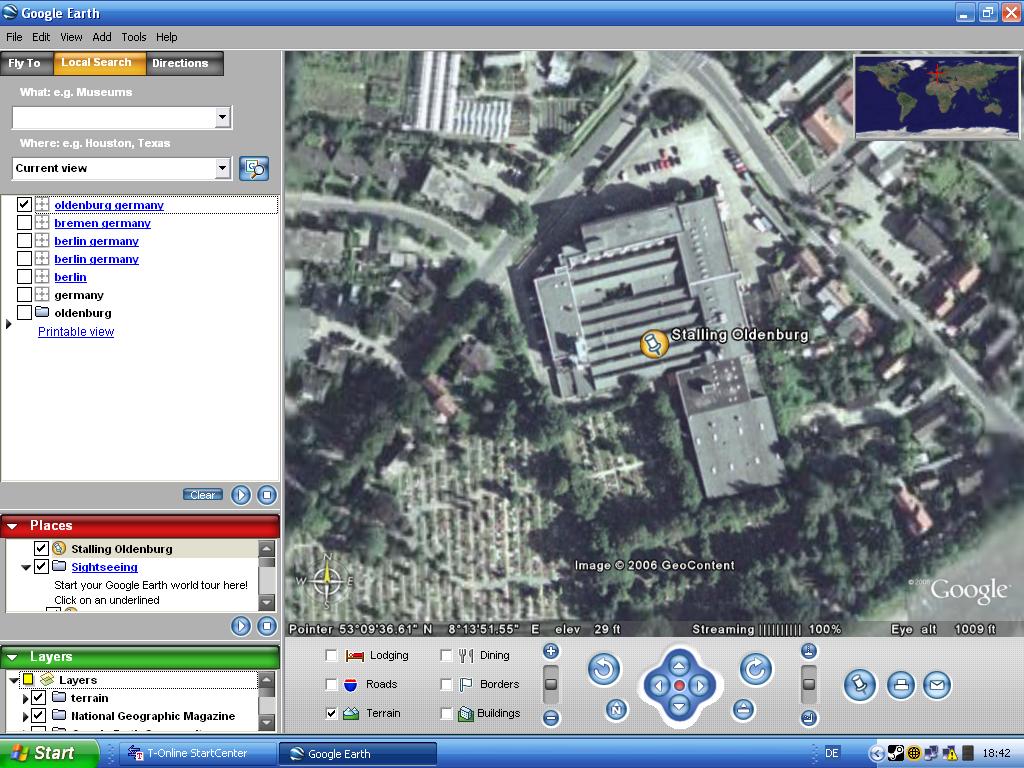
Task: Adjust the zoom slider handle
Action: [x=551, y=684]
